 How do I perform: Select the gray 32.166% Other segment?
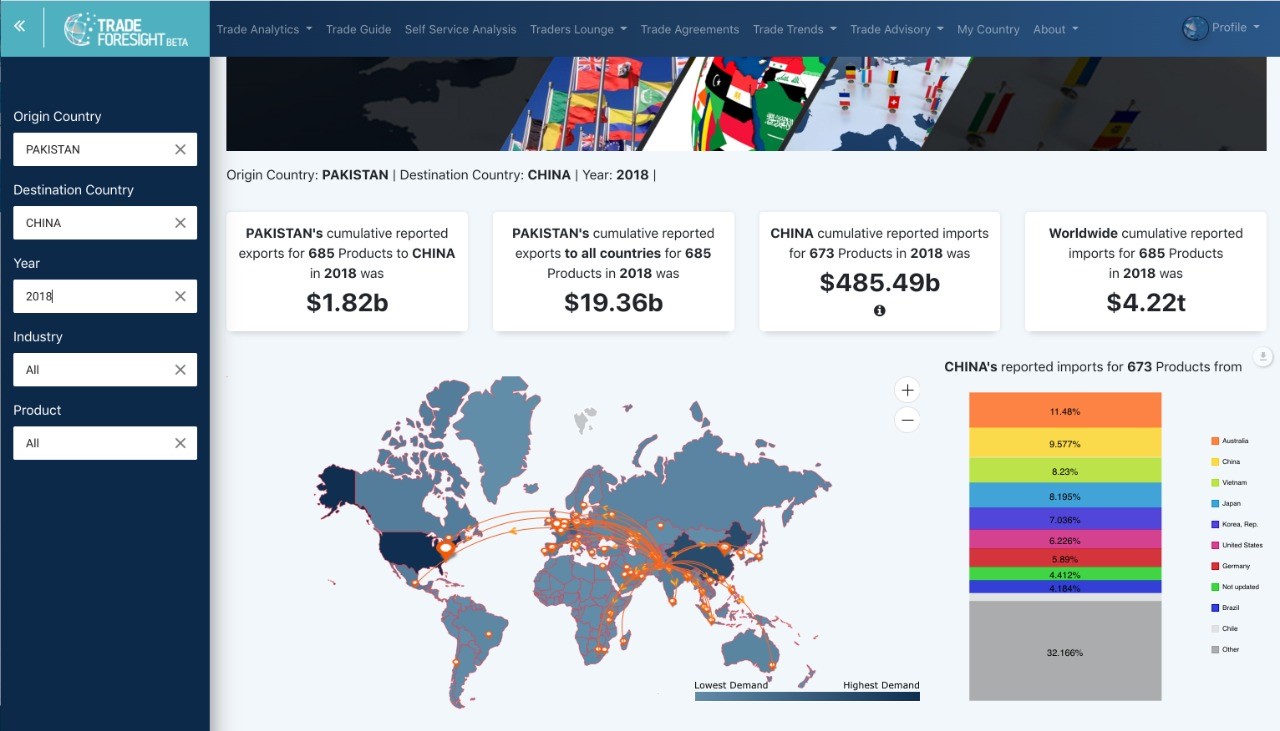click(x=1065, y=651)
